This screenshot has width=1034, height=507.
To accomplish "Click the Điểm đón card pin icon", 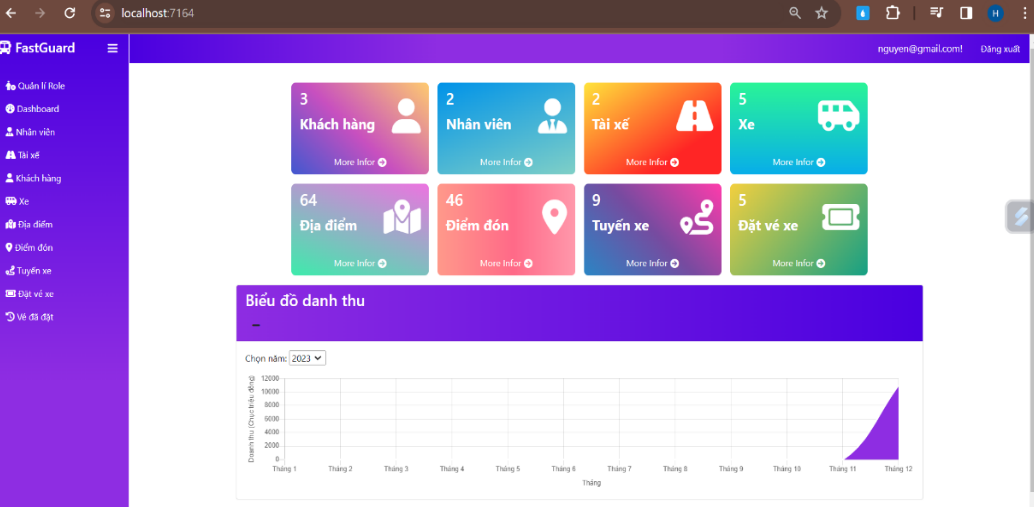I will [x=554, y=218].
